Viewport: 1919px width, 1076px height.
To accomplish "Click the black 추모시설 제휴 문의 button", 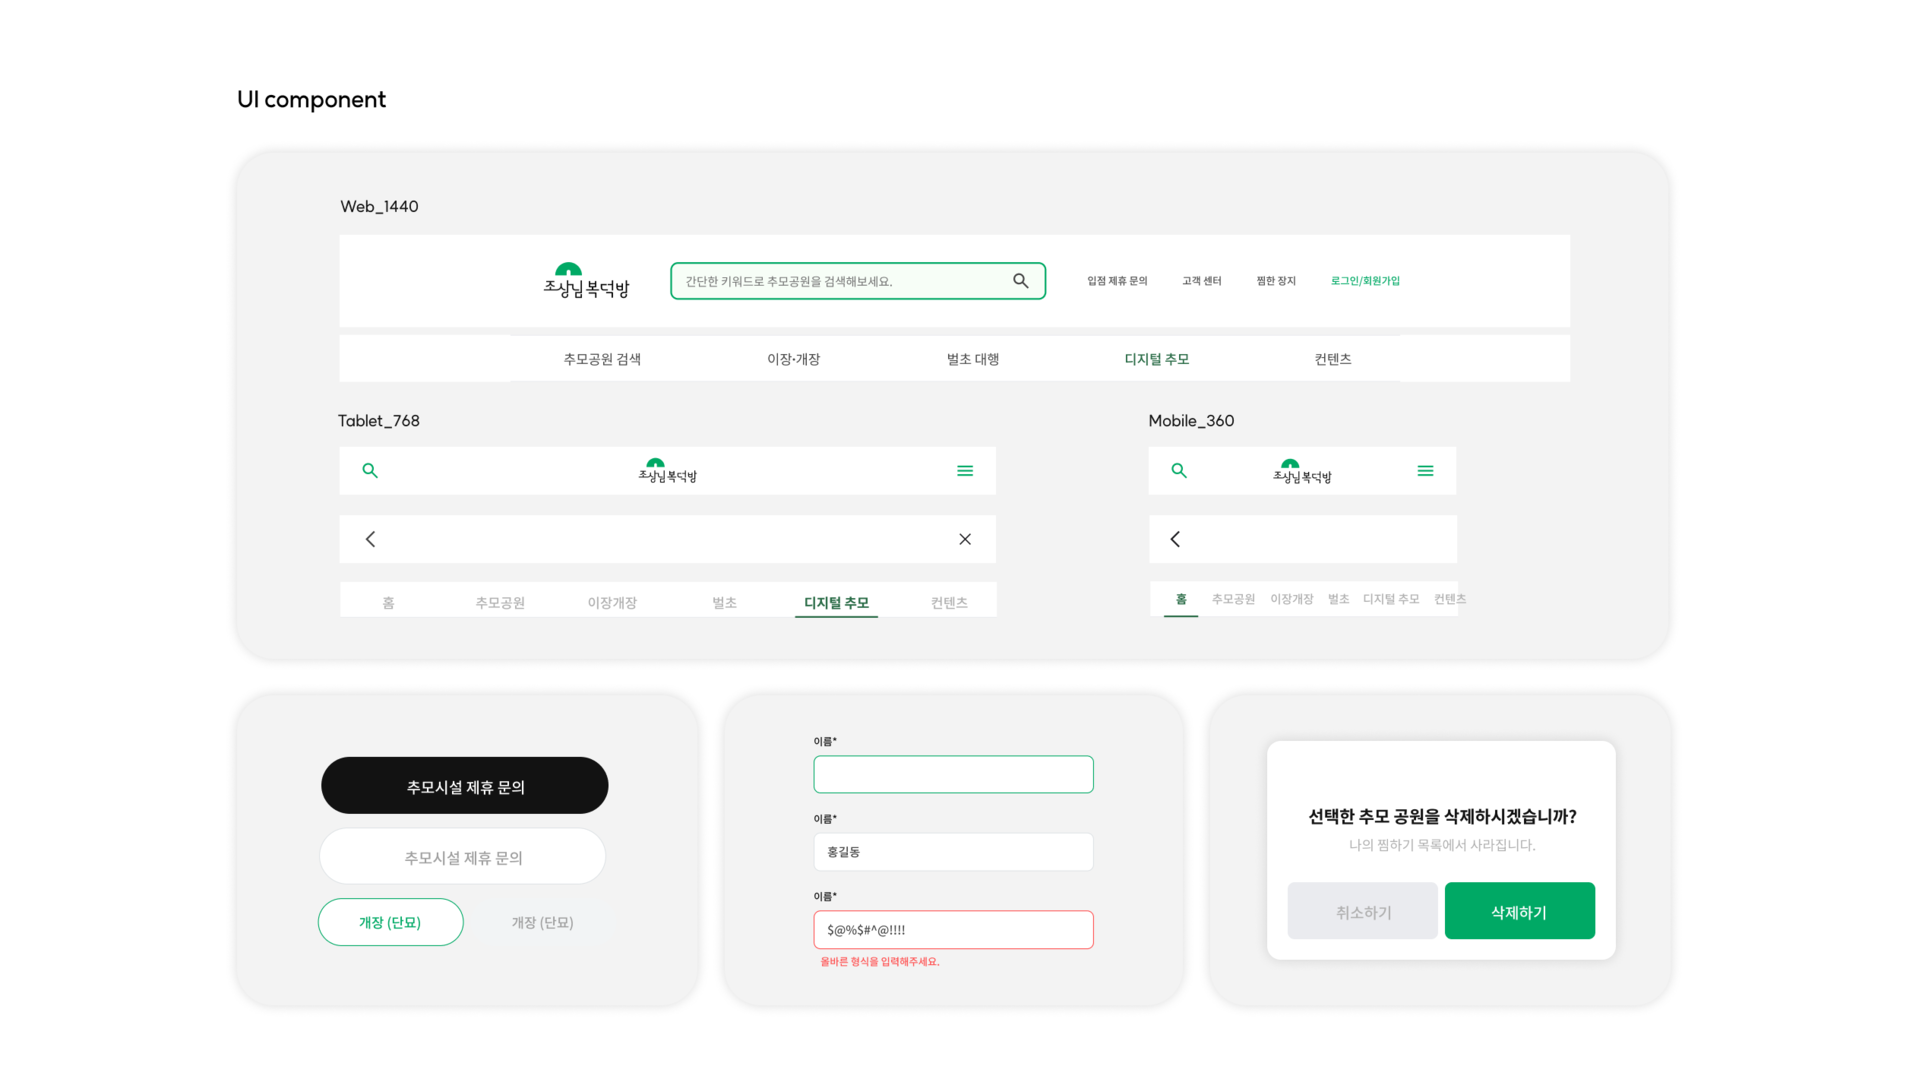I will [464, 786].
